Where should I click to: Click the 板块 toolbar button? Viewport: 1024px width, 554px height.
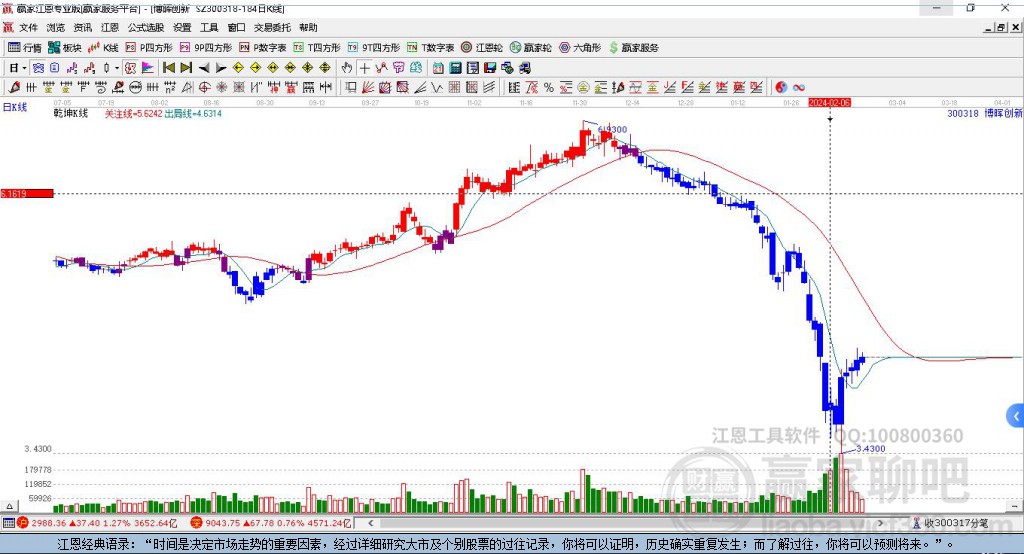(x=65, y=48)
